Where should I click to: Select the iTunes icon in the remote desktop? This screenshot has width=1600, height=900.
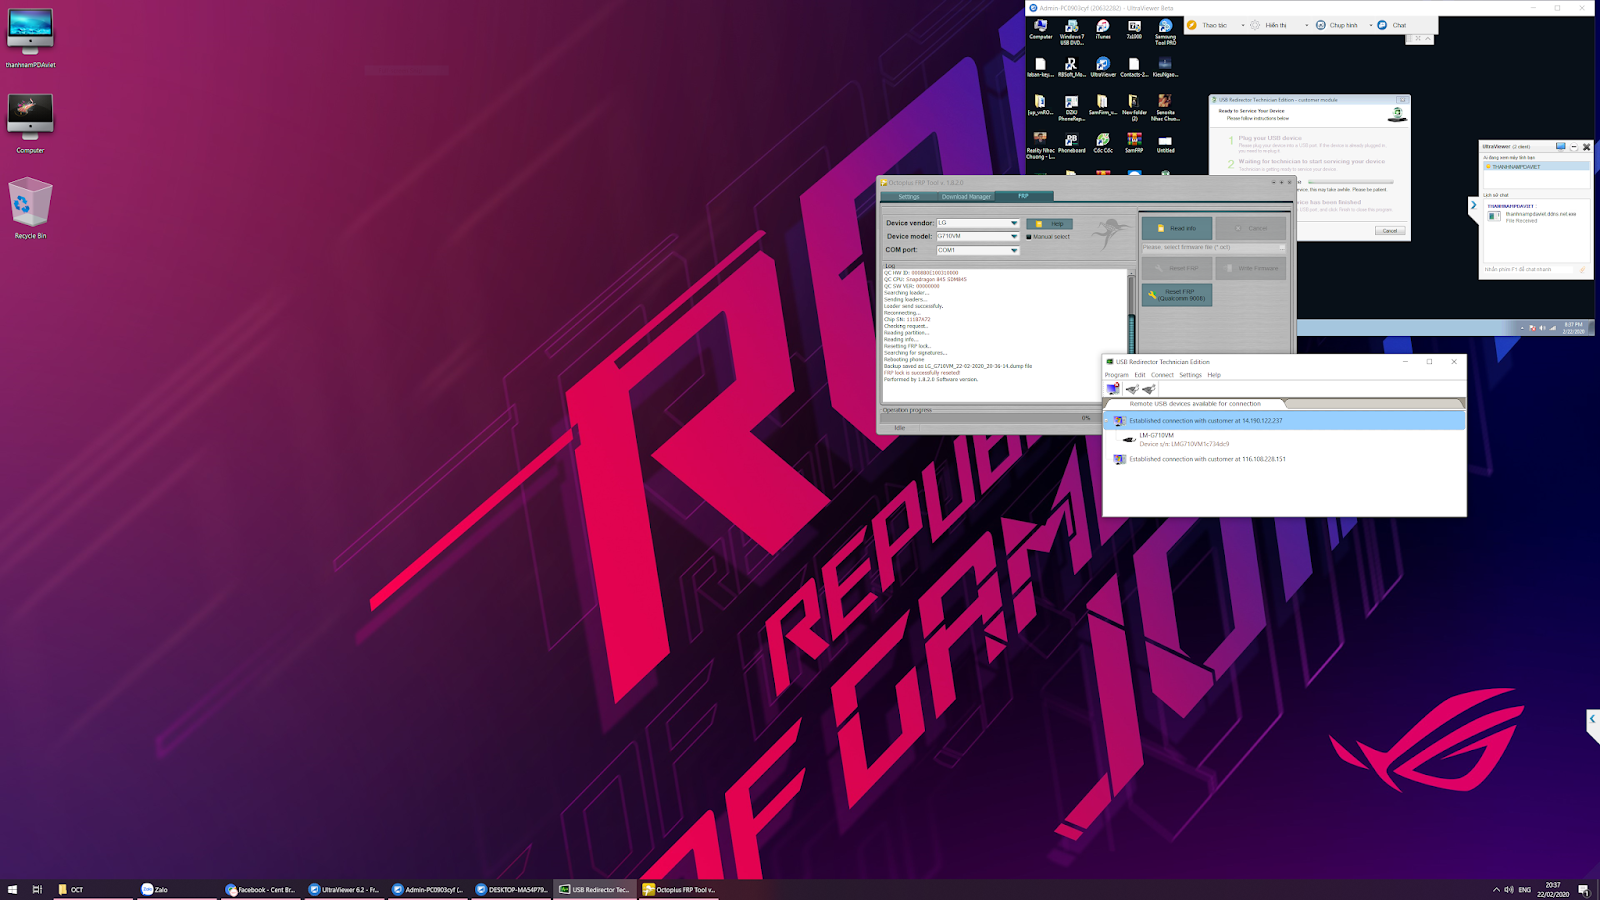coord(1103,30)
